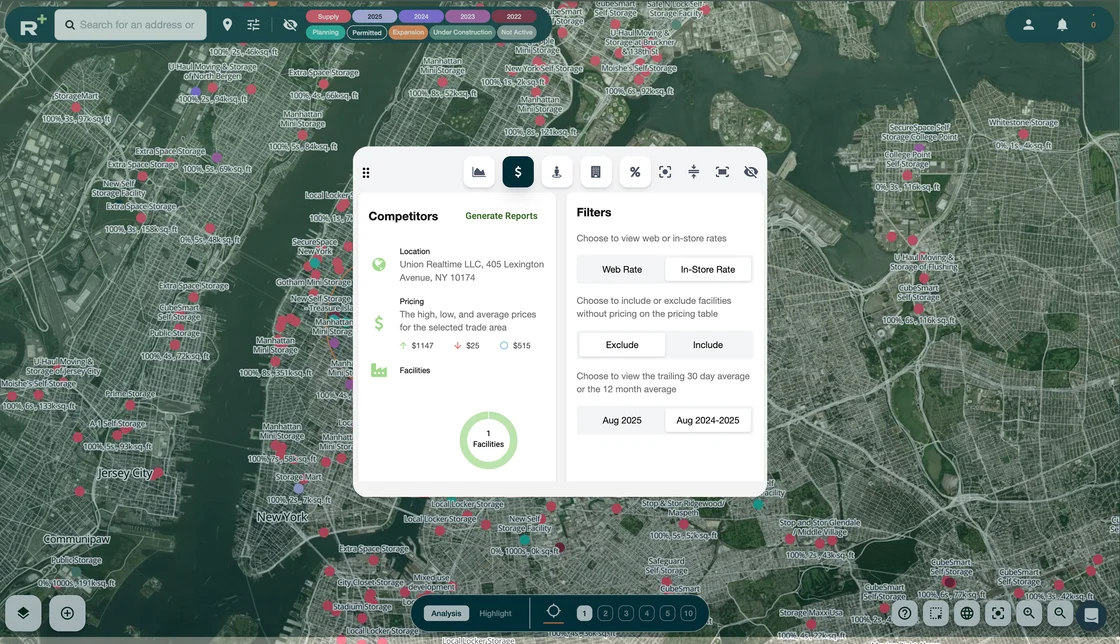Toggle the 2025 year chip
Screen dimensions: 1120x644
pos(375,16)
